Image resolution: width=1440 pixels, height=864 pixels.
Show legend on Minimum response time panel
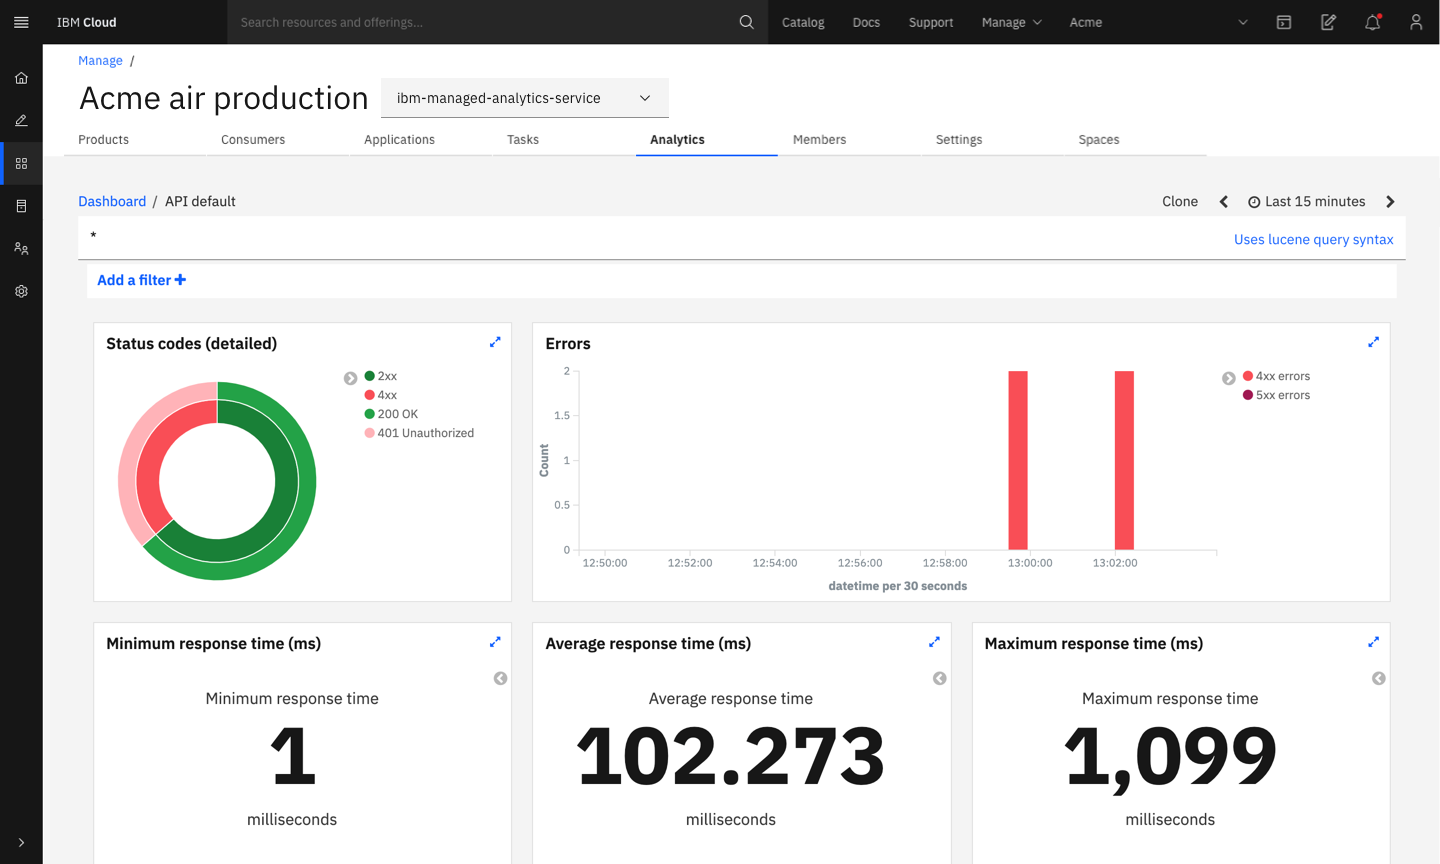[500, 678]
